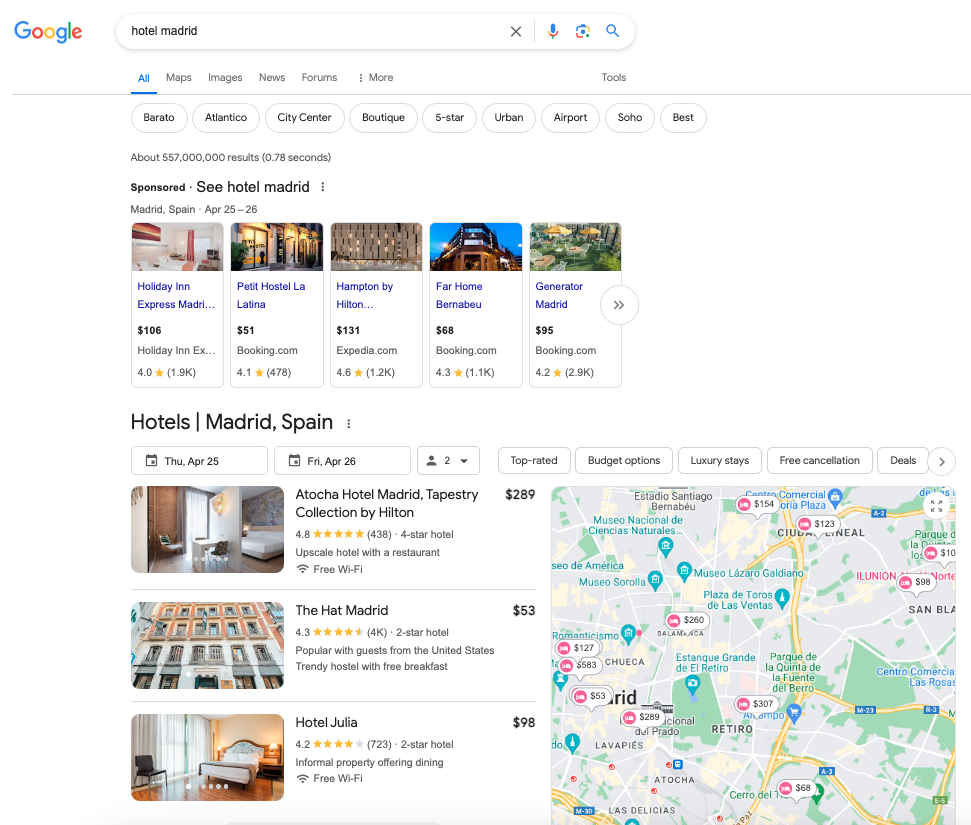Enable the Free cancellation filter
Viewport: 971px width, 825px height.
click(x=819, y=460)
